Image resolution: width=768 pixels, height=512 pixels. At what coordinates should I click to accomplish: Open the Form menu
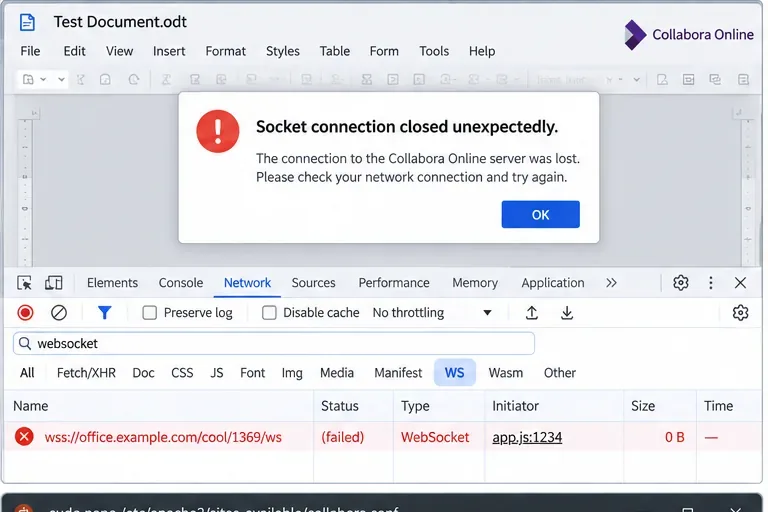pyautogui.click(x=384, y=51)
